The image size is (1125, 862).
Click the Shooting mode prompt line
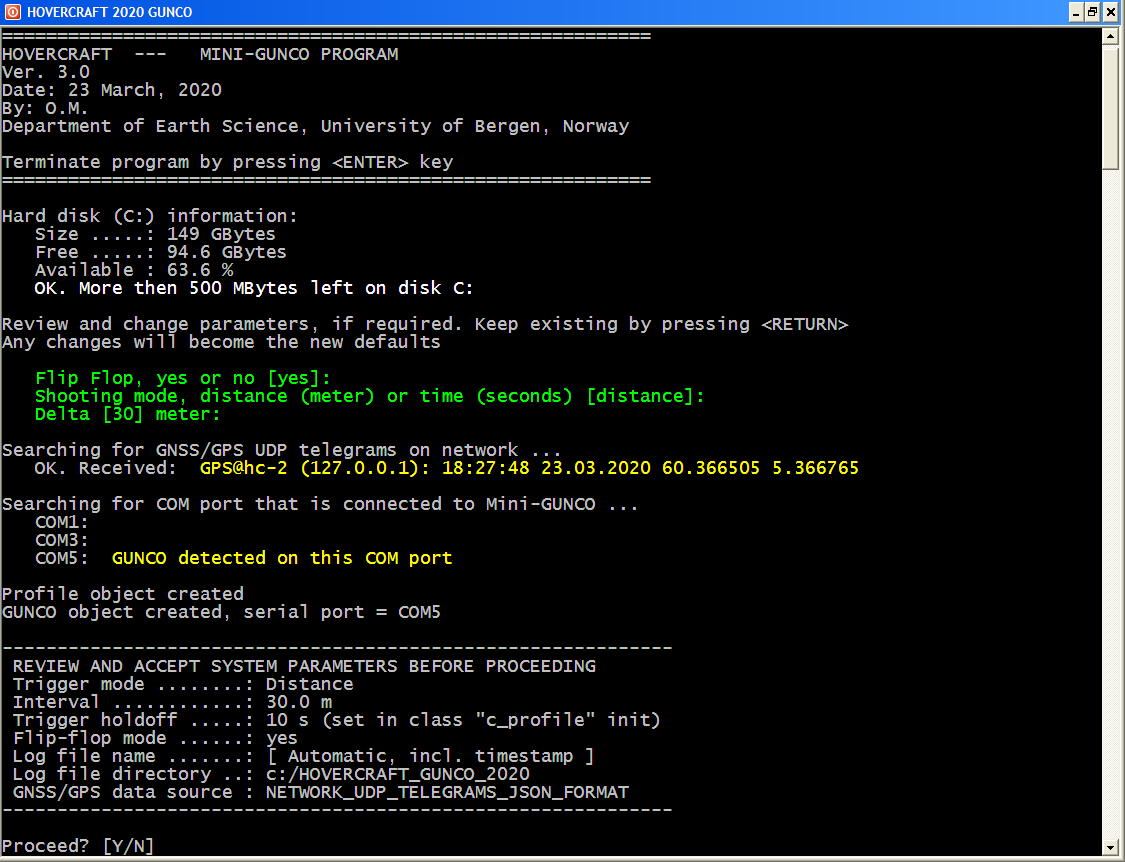tap(369, 396)
